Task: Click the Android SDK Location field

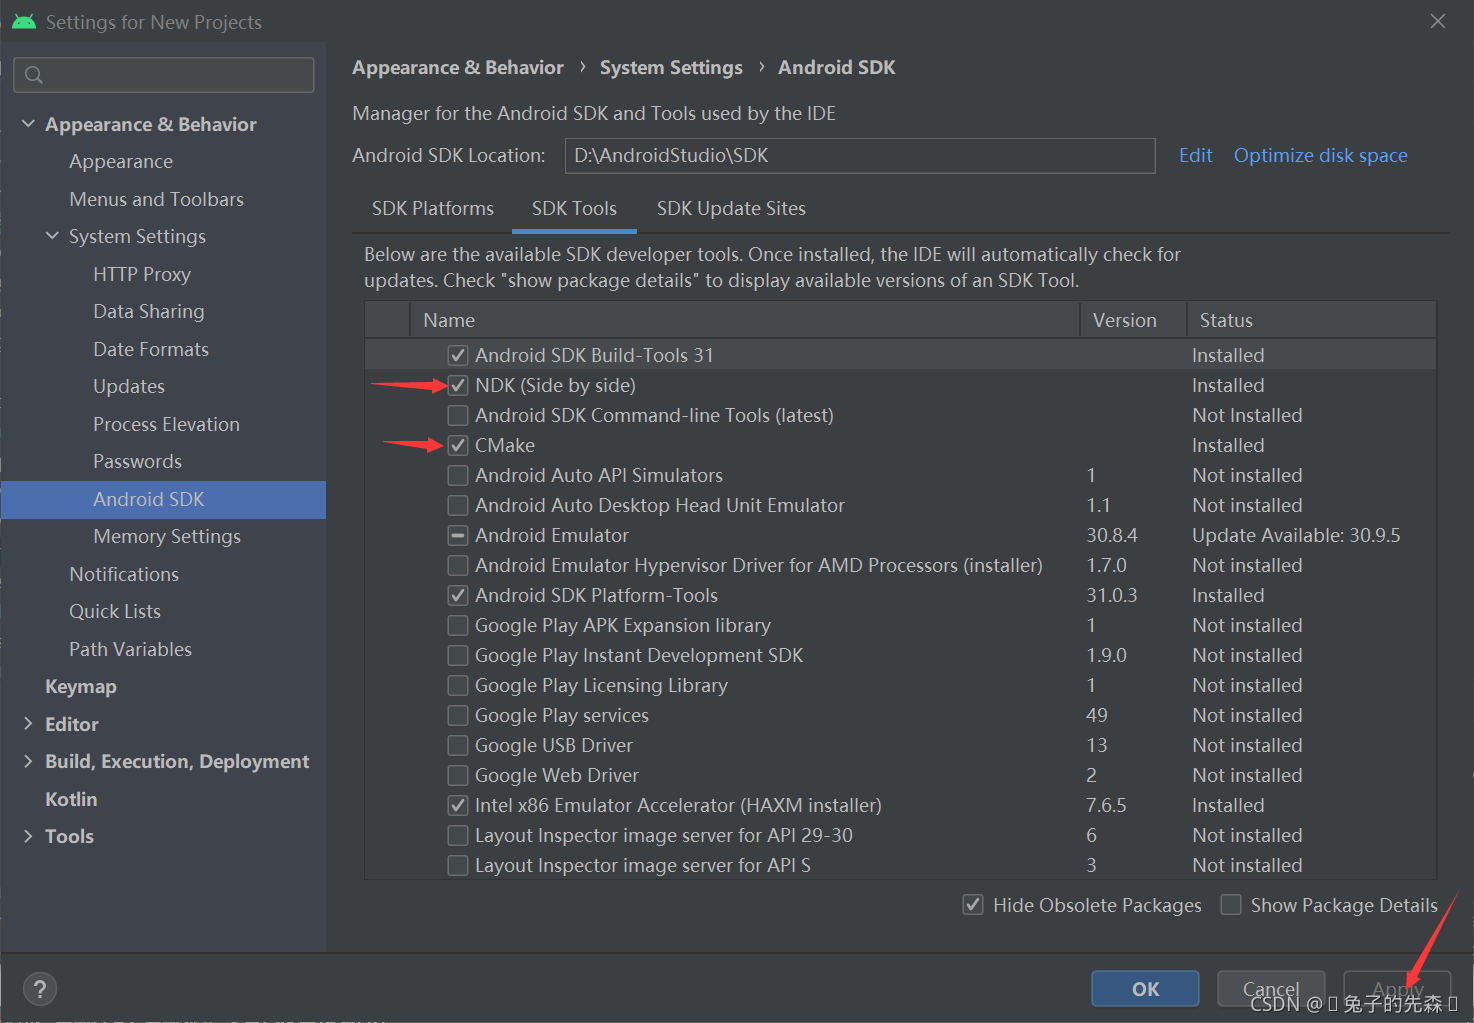Action: [x=860, y=155]
